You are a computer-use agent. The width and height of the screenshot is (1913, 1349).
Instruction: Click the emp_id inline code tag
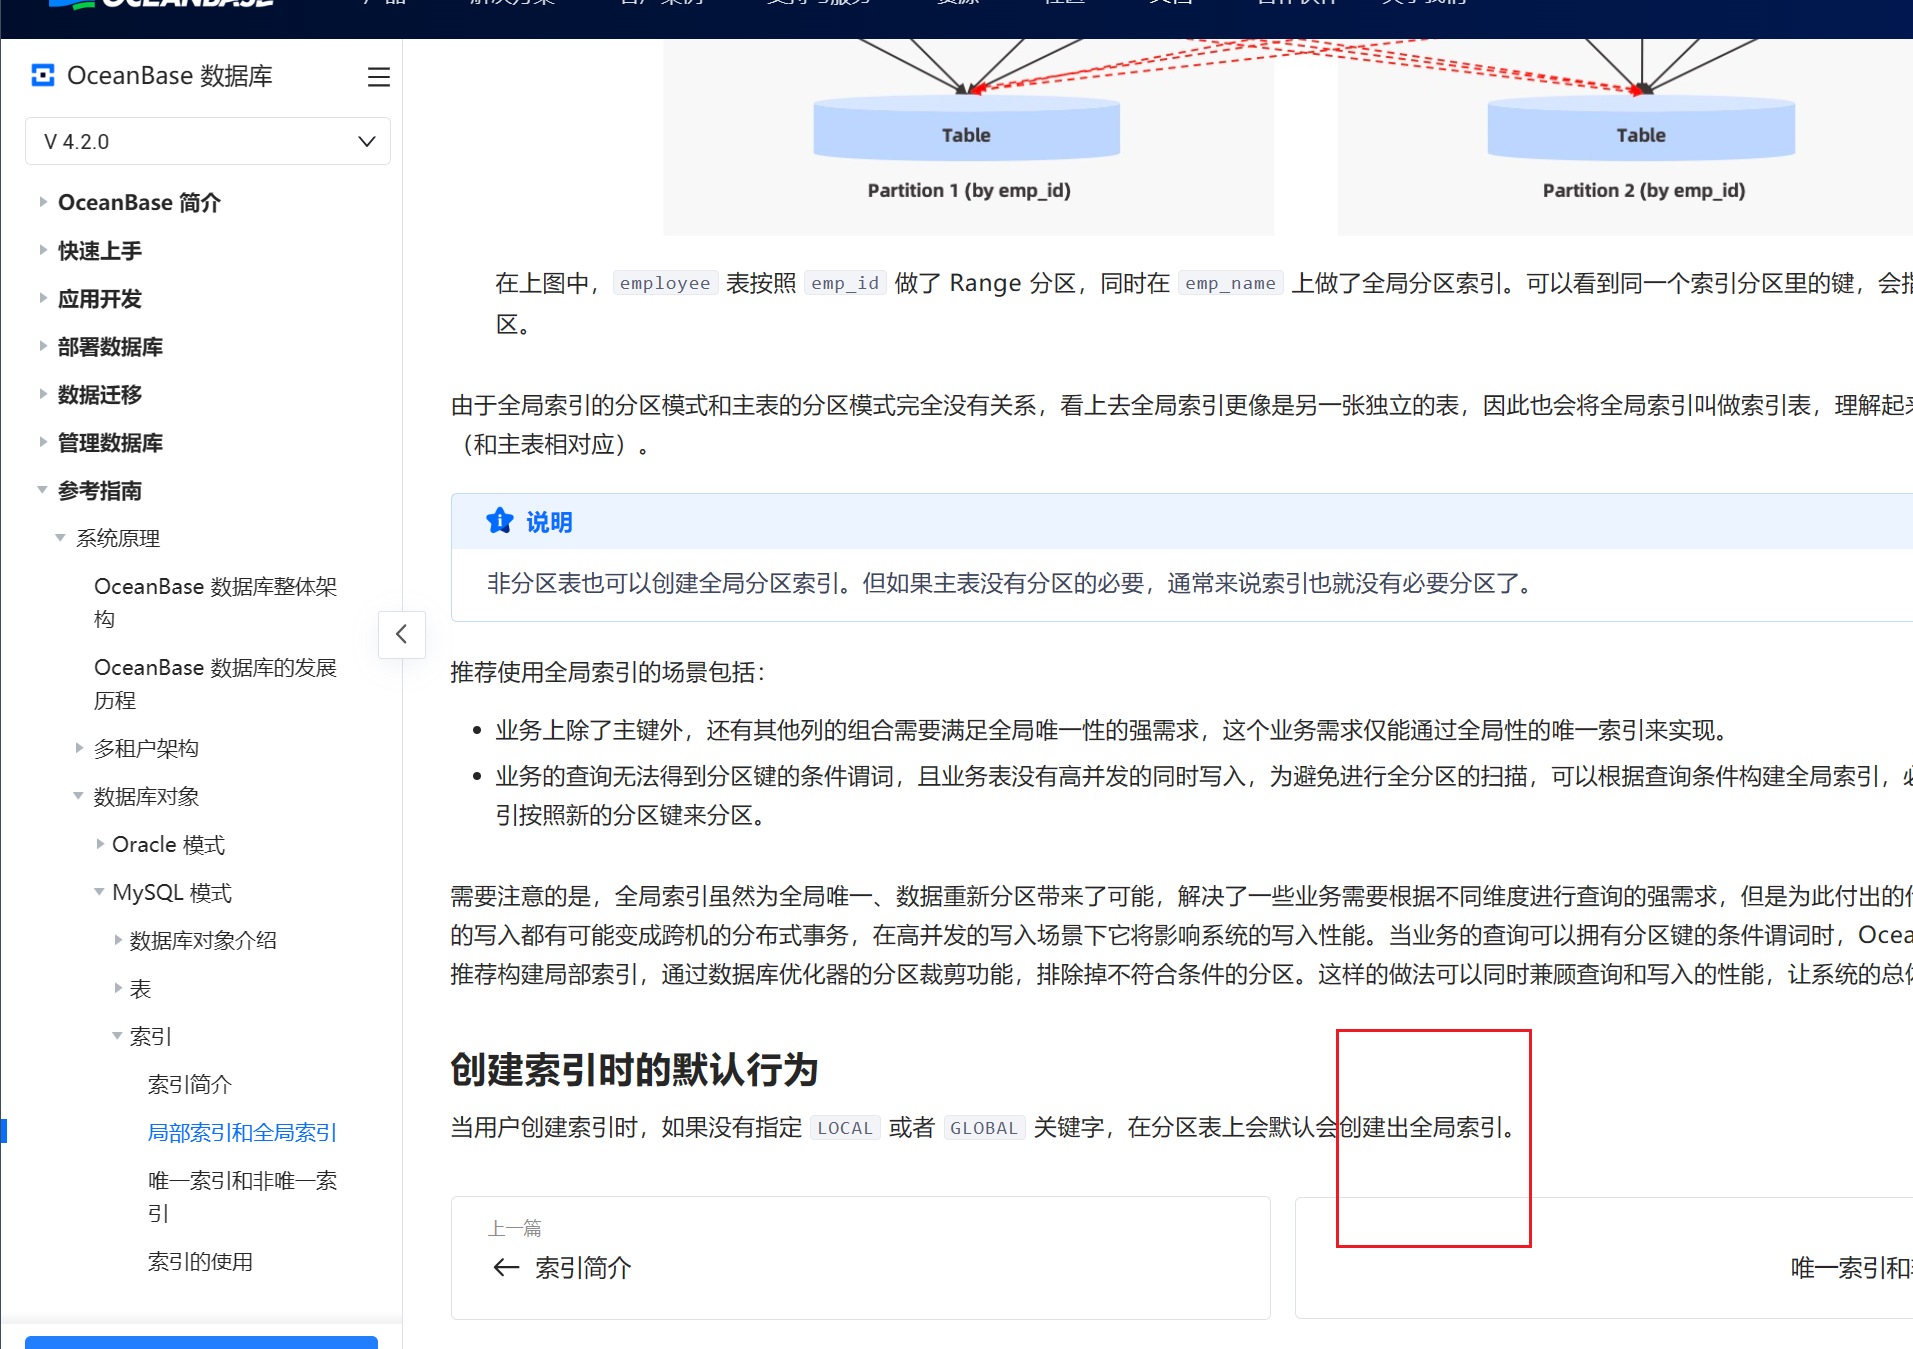(x=845, y=283)
